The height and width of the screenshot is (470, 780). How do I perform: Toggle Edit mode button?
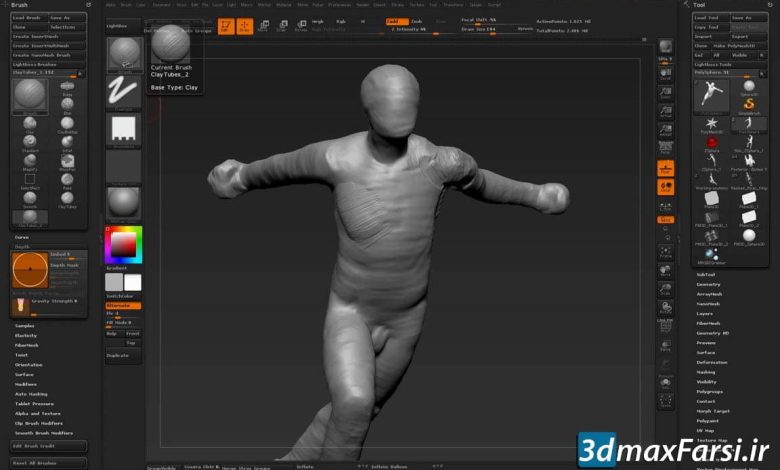coord(226,25)
